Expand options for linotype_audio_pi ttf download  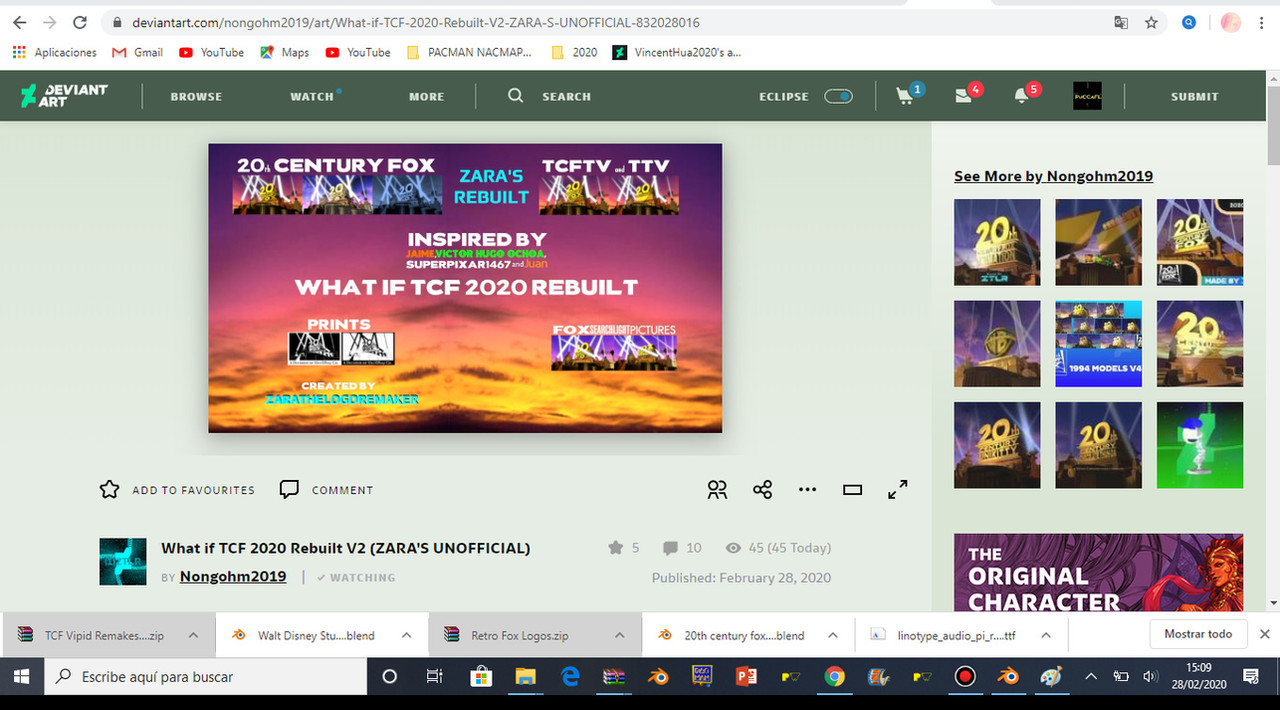[1045, 635]
